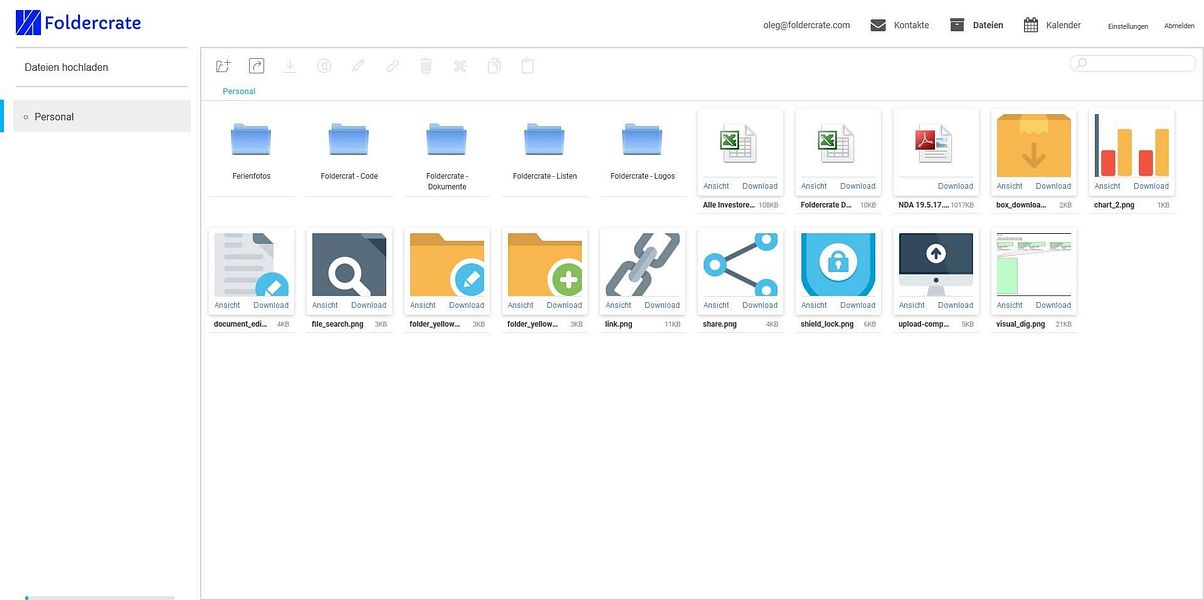Select the chart_2.png thumbnail
This screenshot has height=600, width=1204.
click(1131, 145)
